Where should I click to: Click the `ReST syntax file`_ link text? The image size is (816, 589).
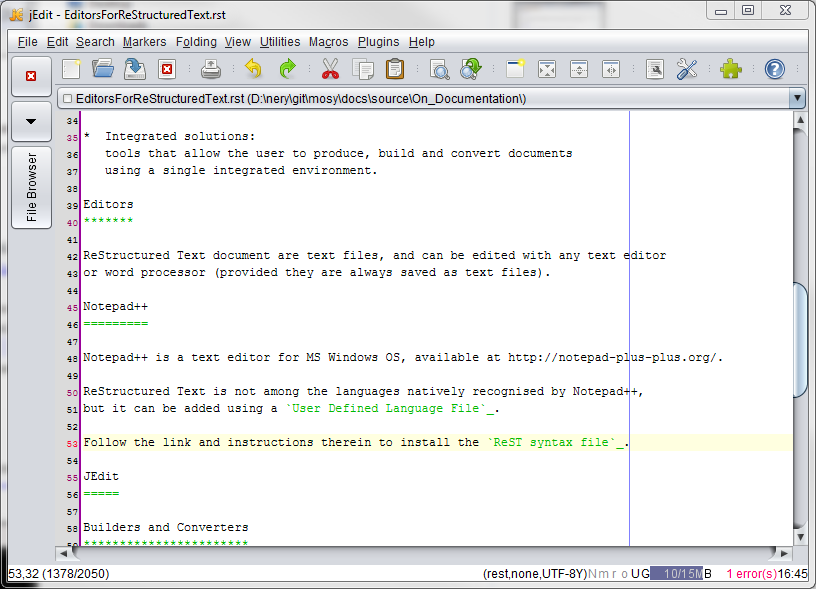tap(556, 442)
